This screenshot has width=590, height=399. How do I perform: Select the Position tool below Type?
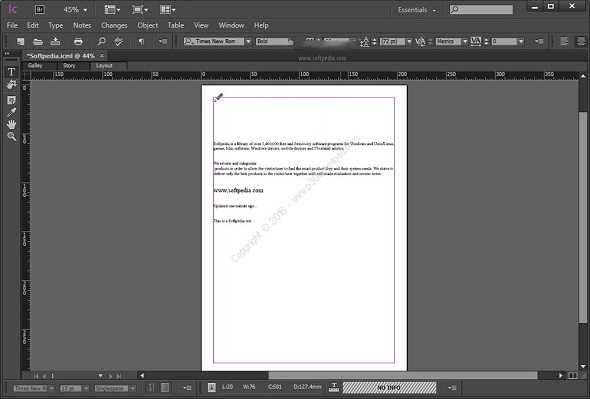[x=11, y=84]
